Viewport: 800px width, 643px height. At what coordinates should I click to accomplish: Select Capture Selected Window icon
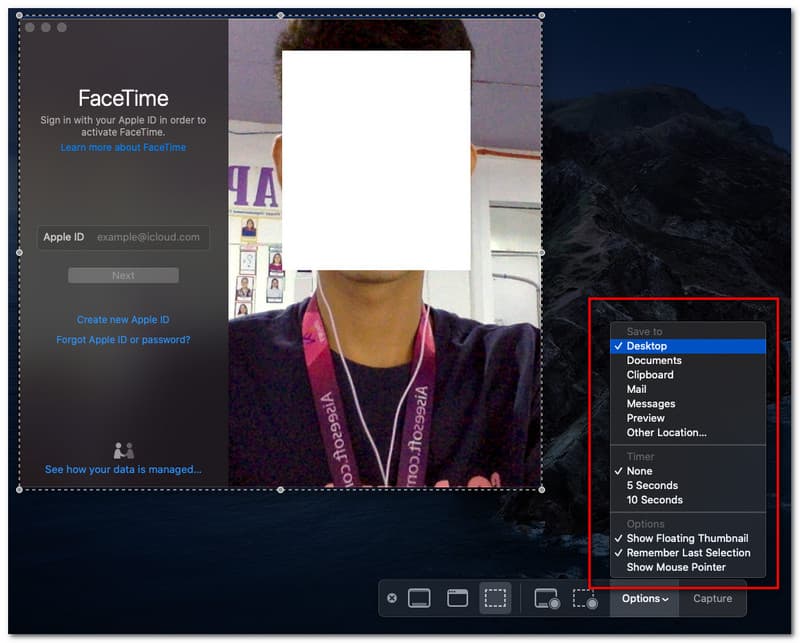click(457, 598)
